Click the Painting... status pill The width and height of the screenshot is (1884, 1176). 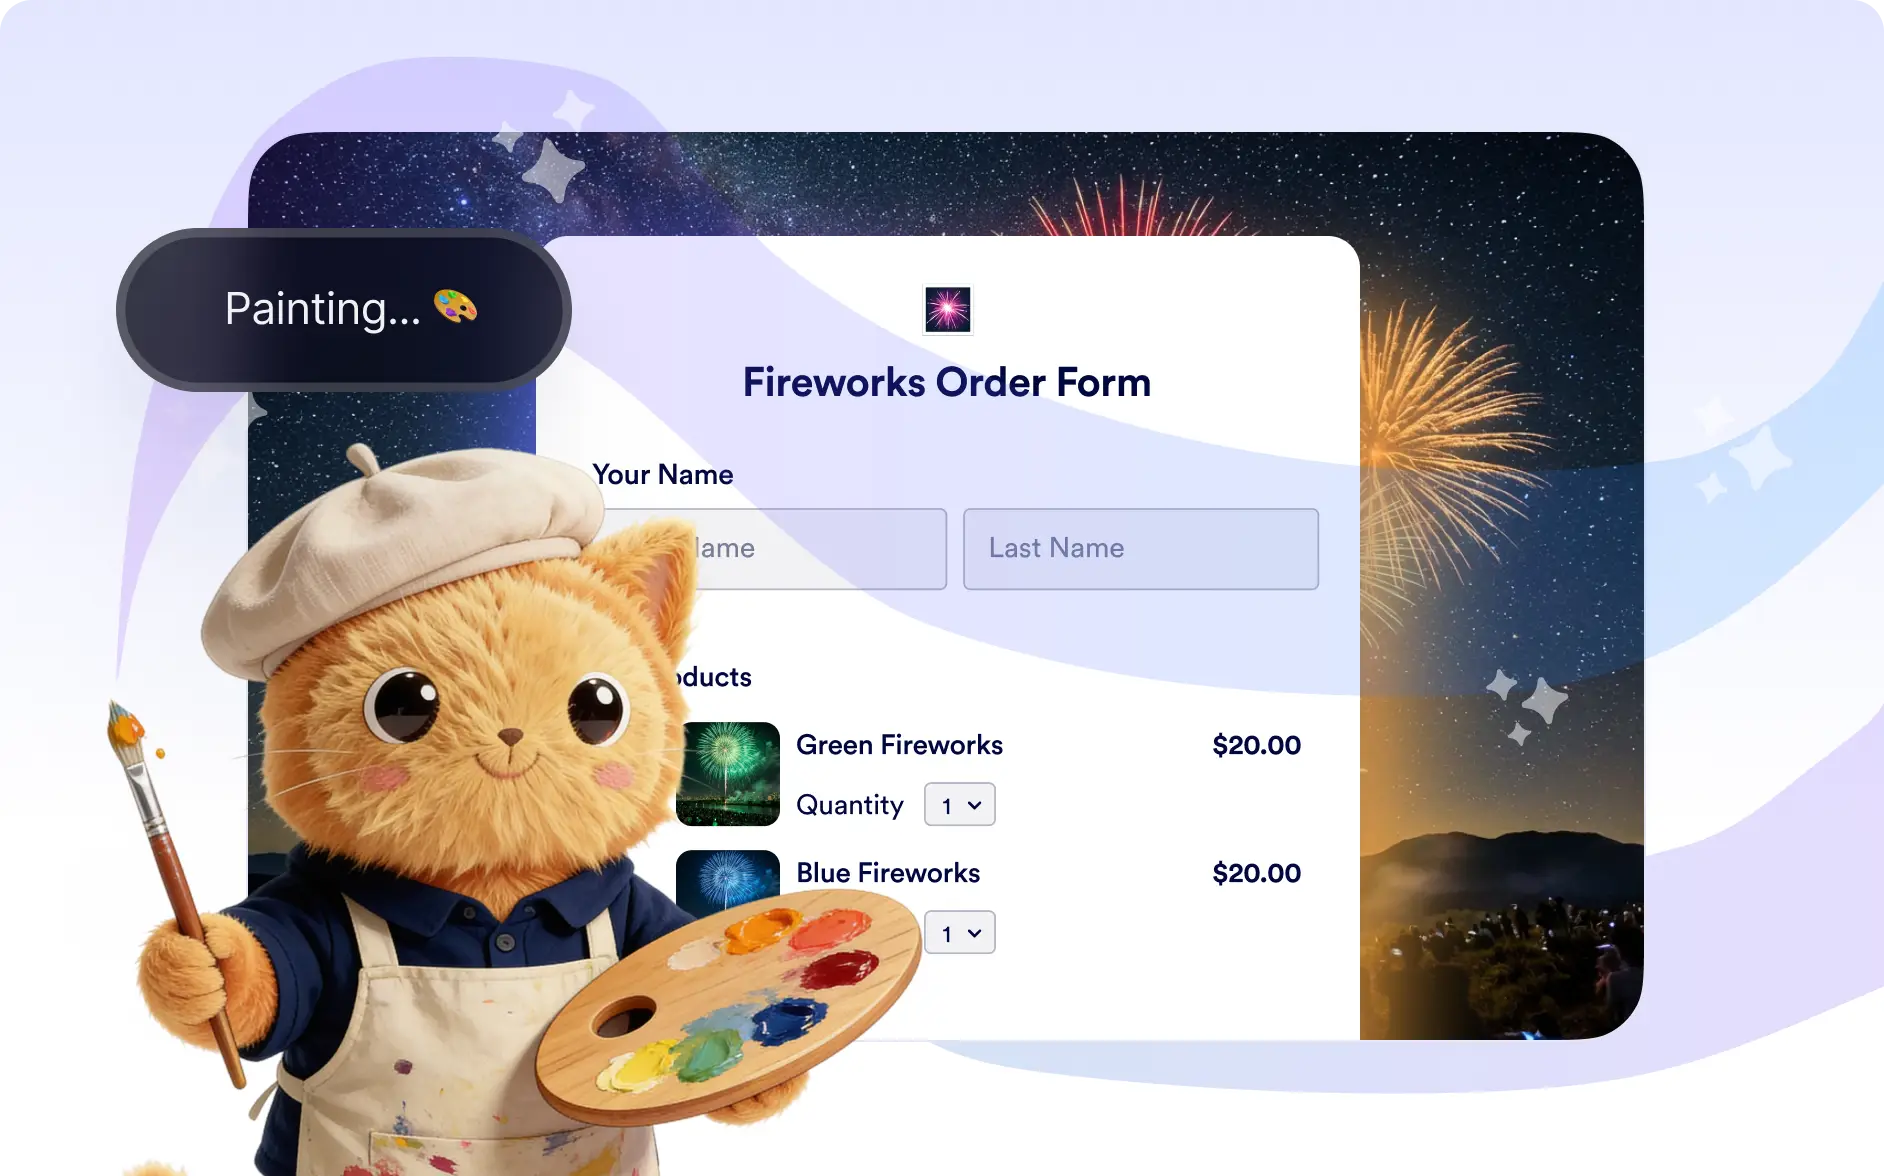pos(344,309)
